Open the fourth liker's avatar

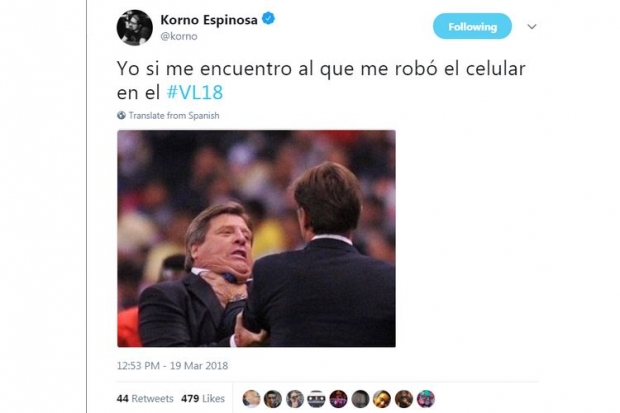(316, 399)
